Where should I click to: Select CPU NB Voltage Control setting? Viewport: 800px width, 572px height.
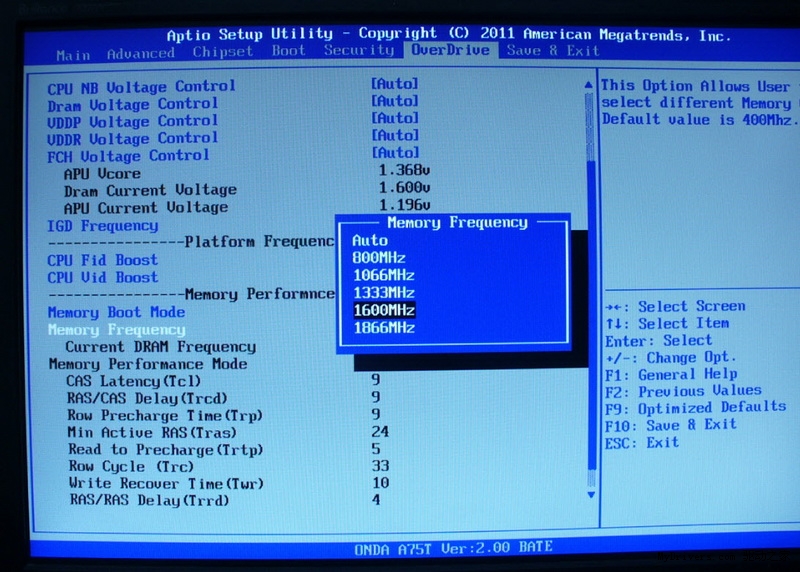[141, 87]
